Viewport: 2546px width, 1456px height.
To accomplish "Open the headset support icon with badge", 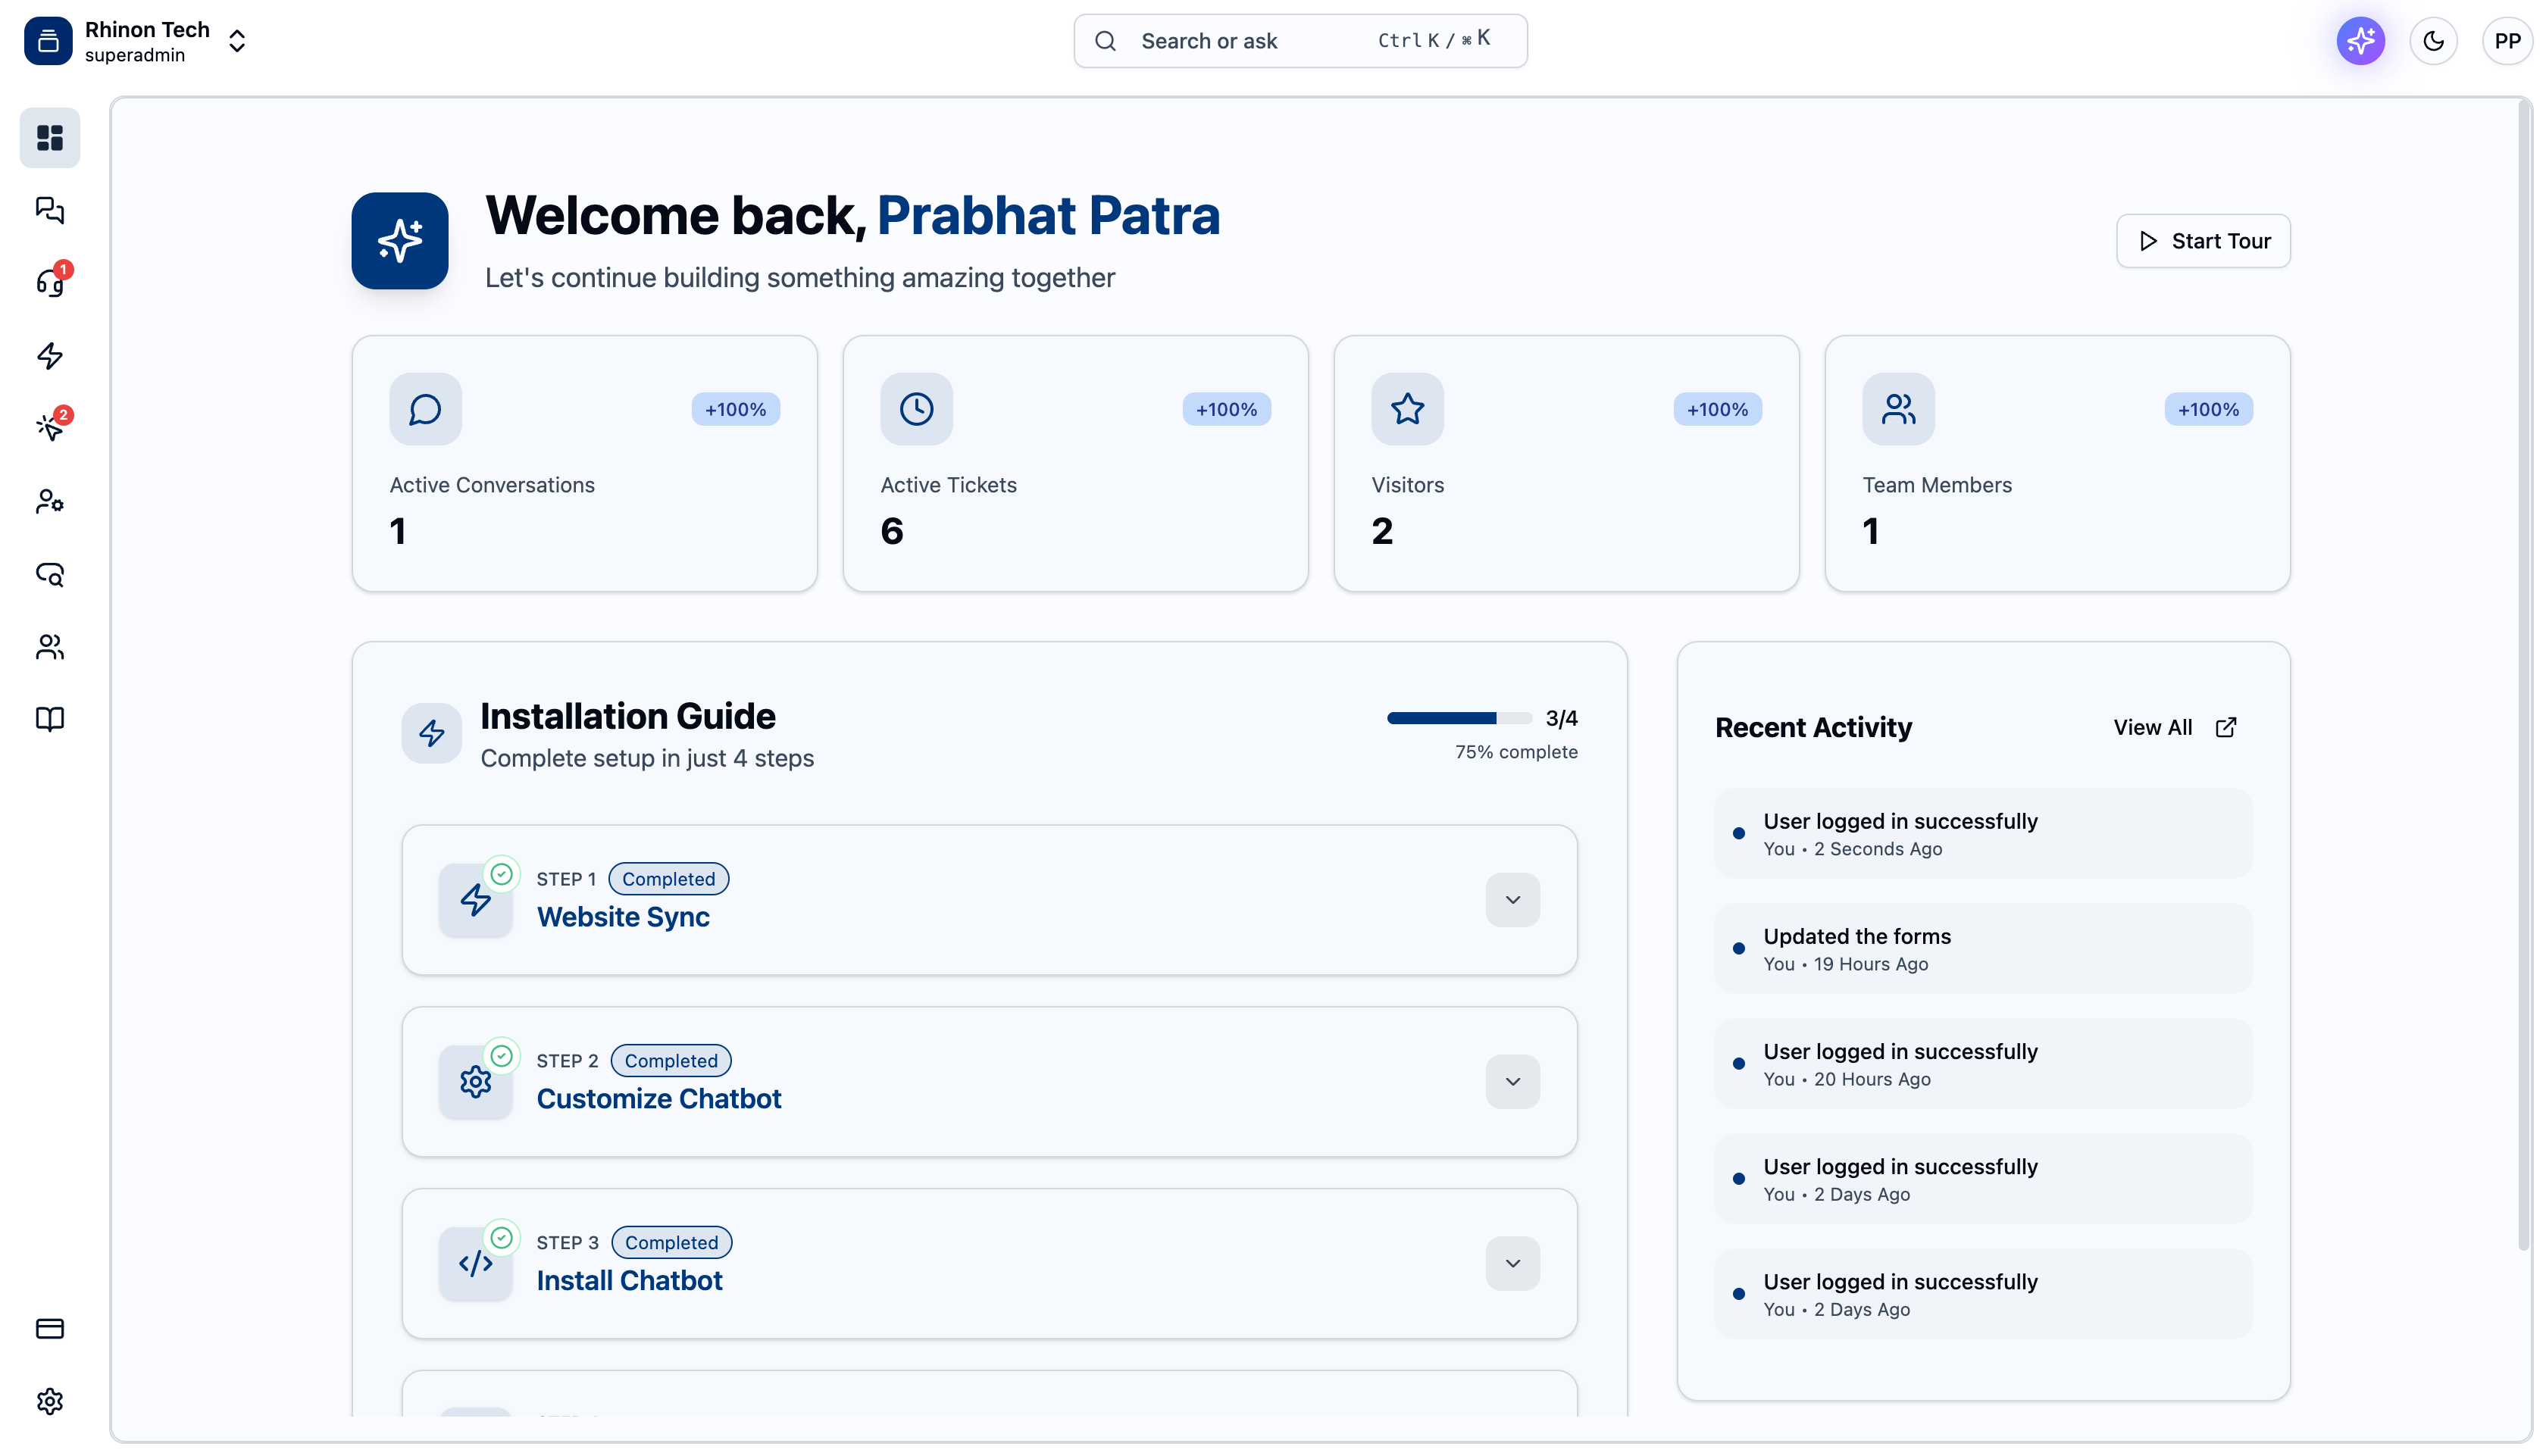I will [49, 283].
